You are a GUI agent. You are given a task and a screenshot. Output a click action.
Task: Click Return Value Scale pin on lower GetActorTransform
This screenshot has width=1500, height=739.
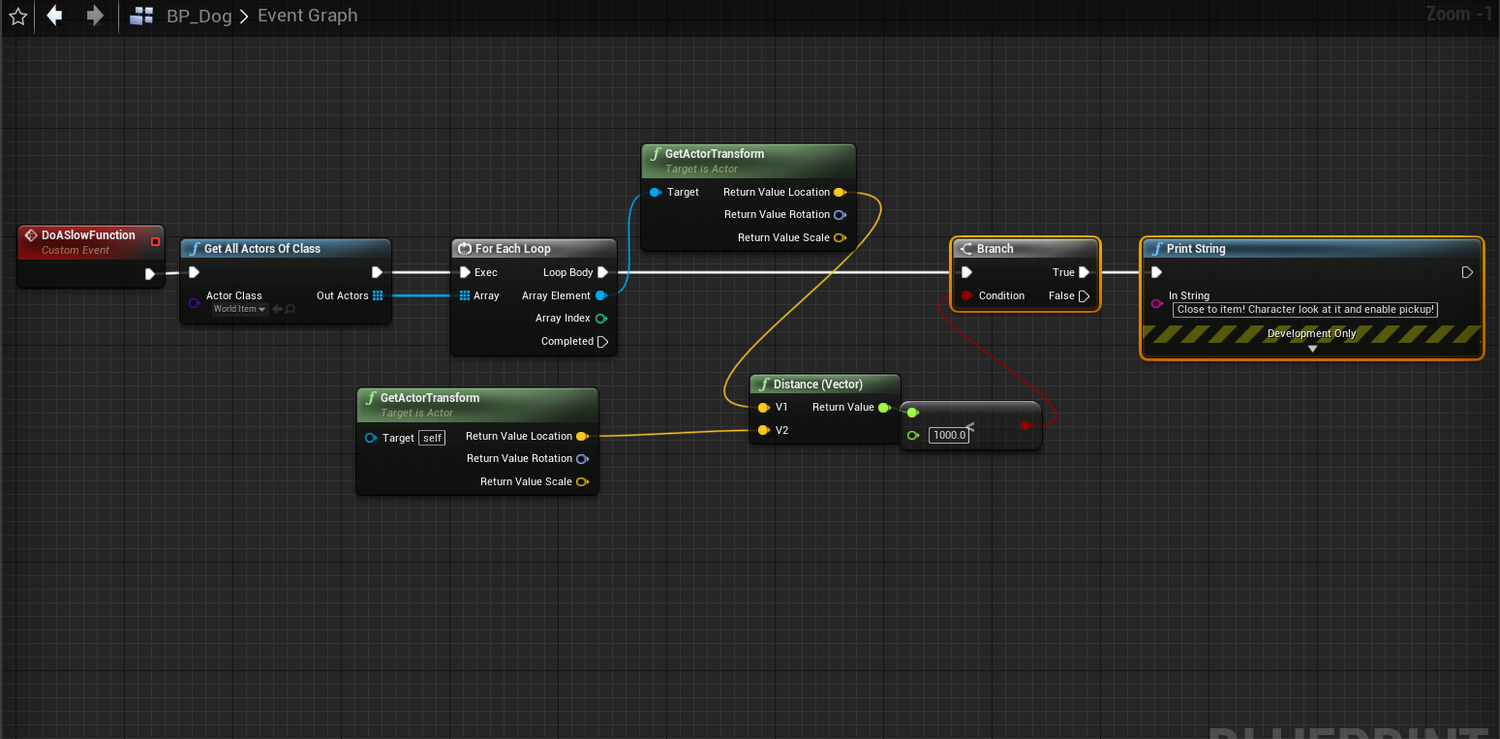click(x=582, y=481)
